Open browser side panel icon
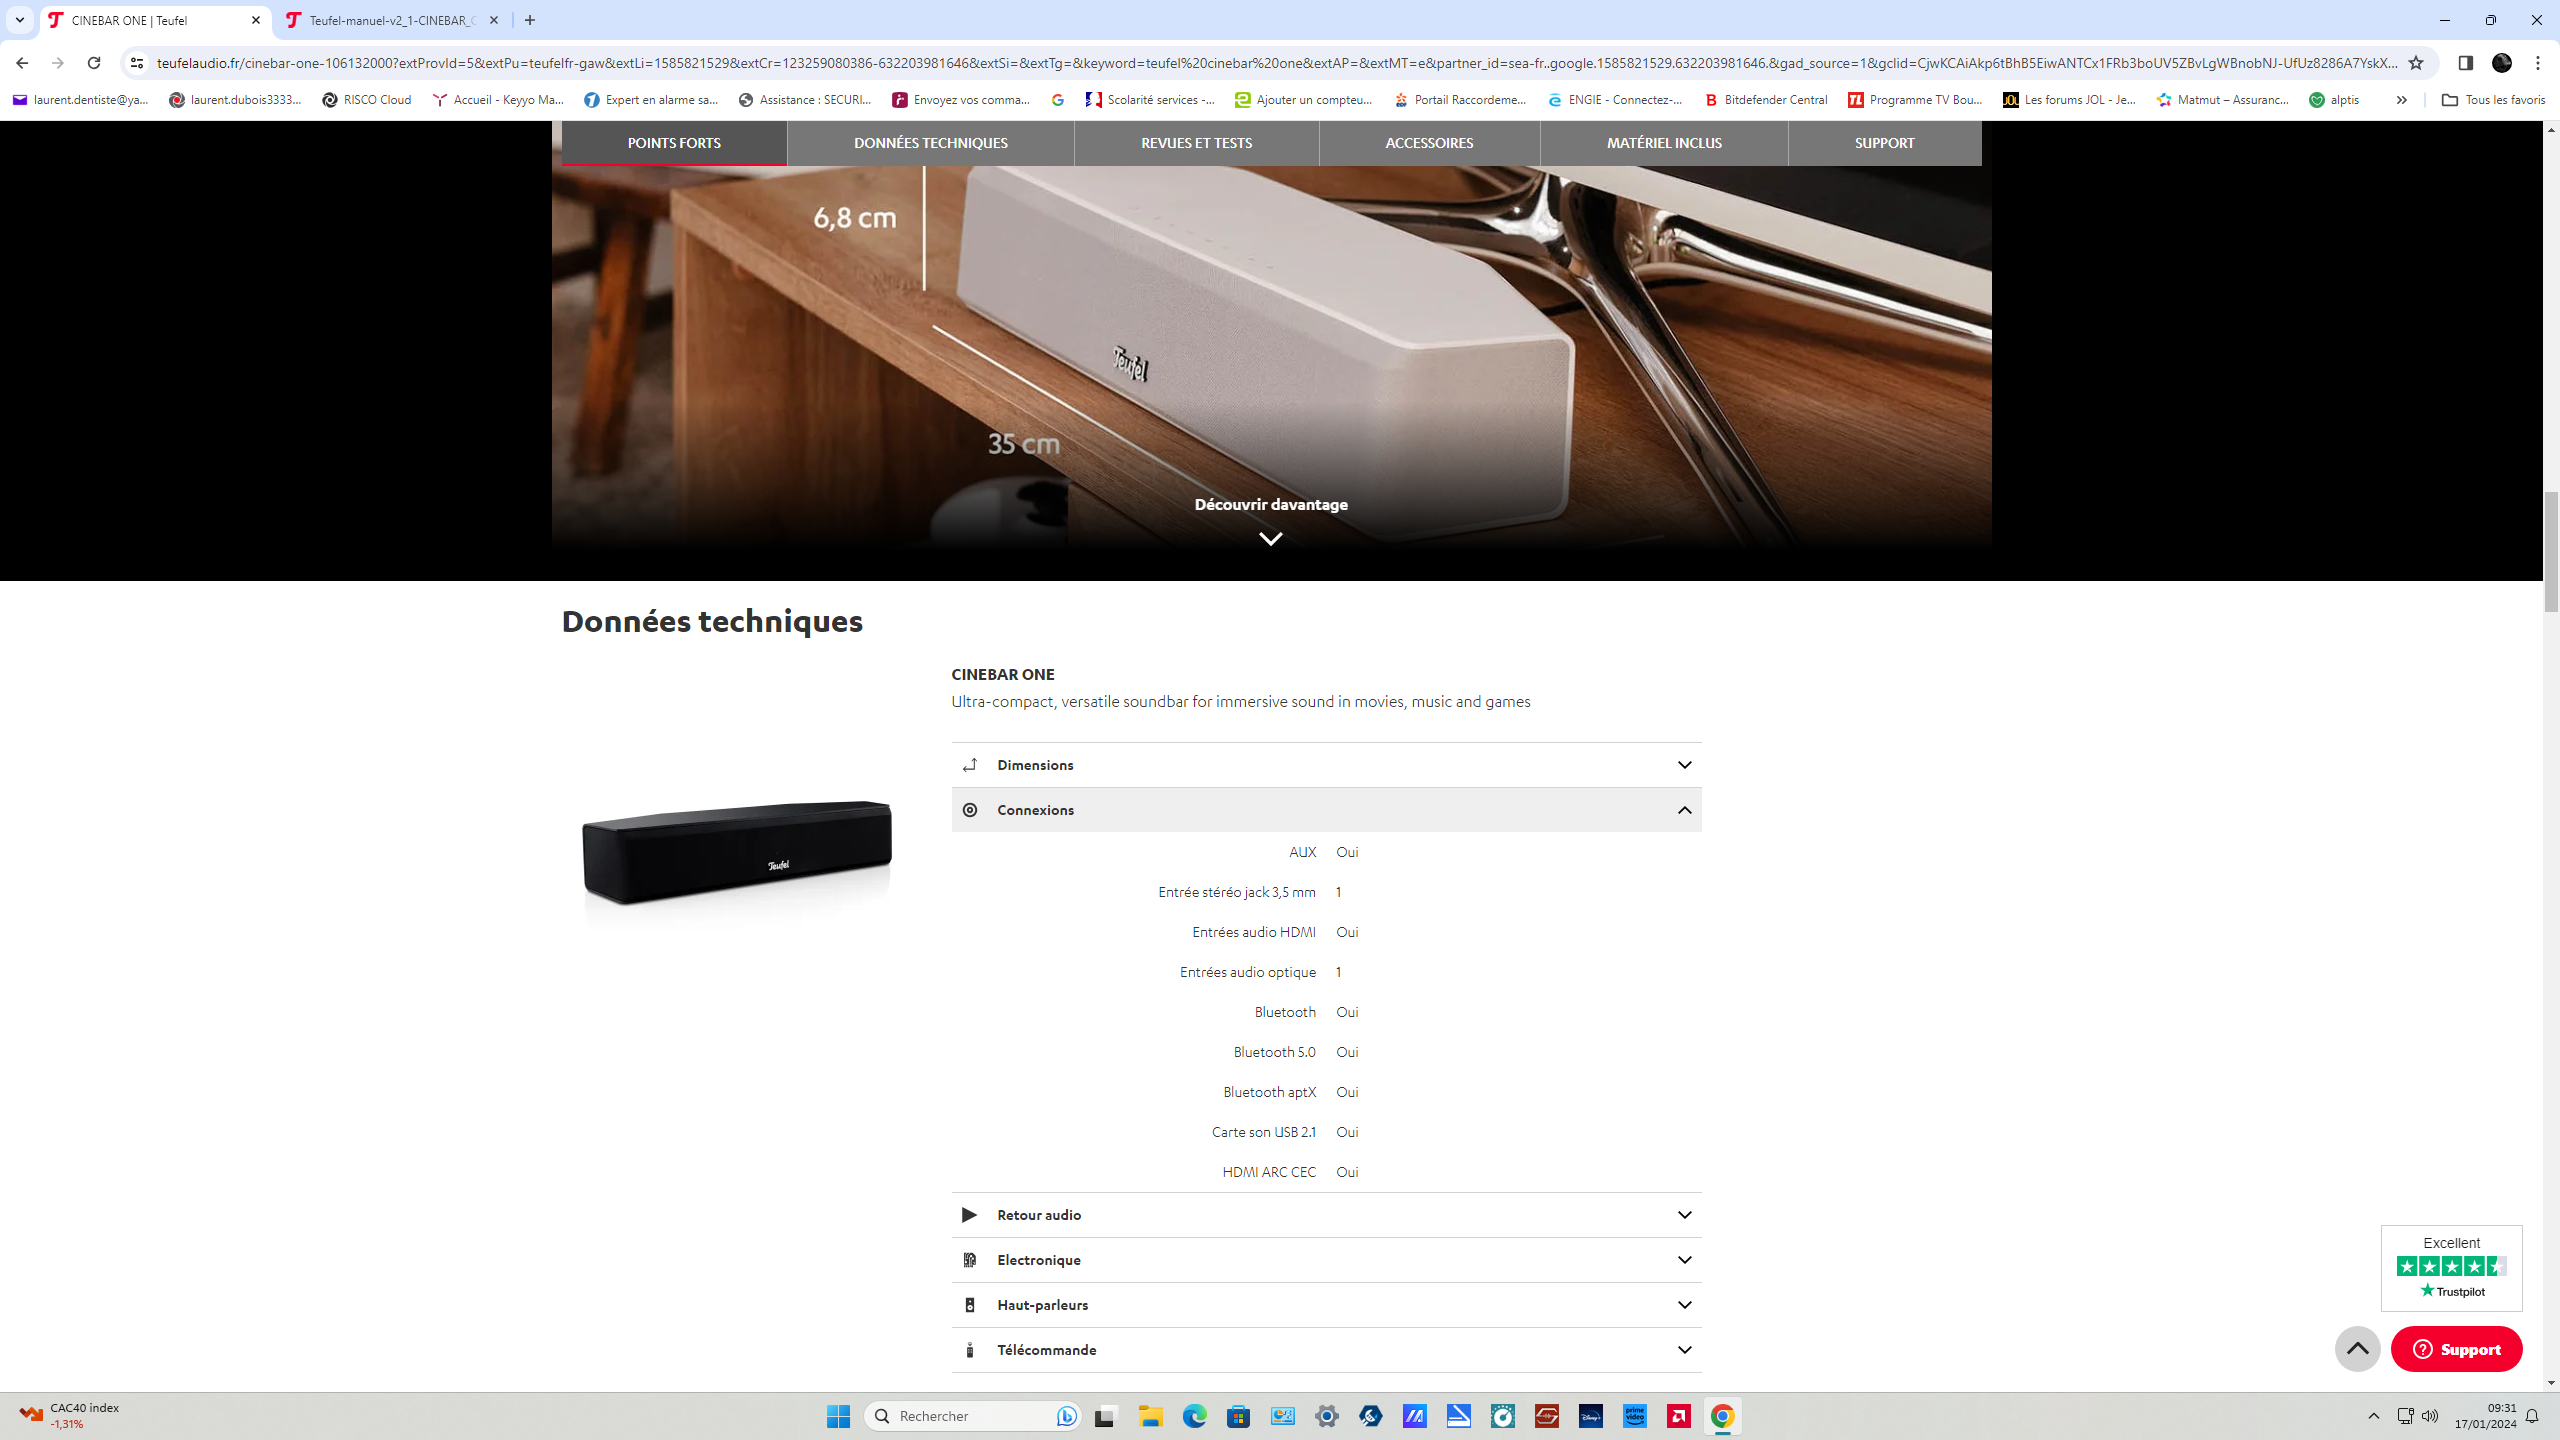The image size is (2560, 1440). (x=2465, y=63)
